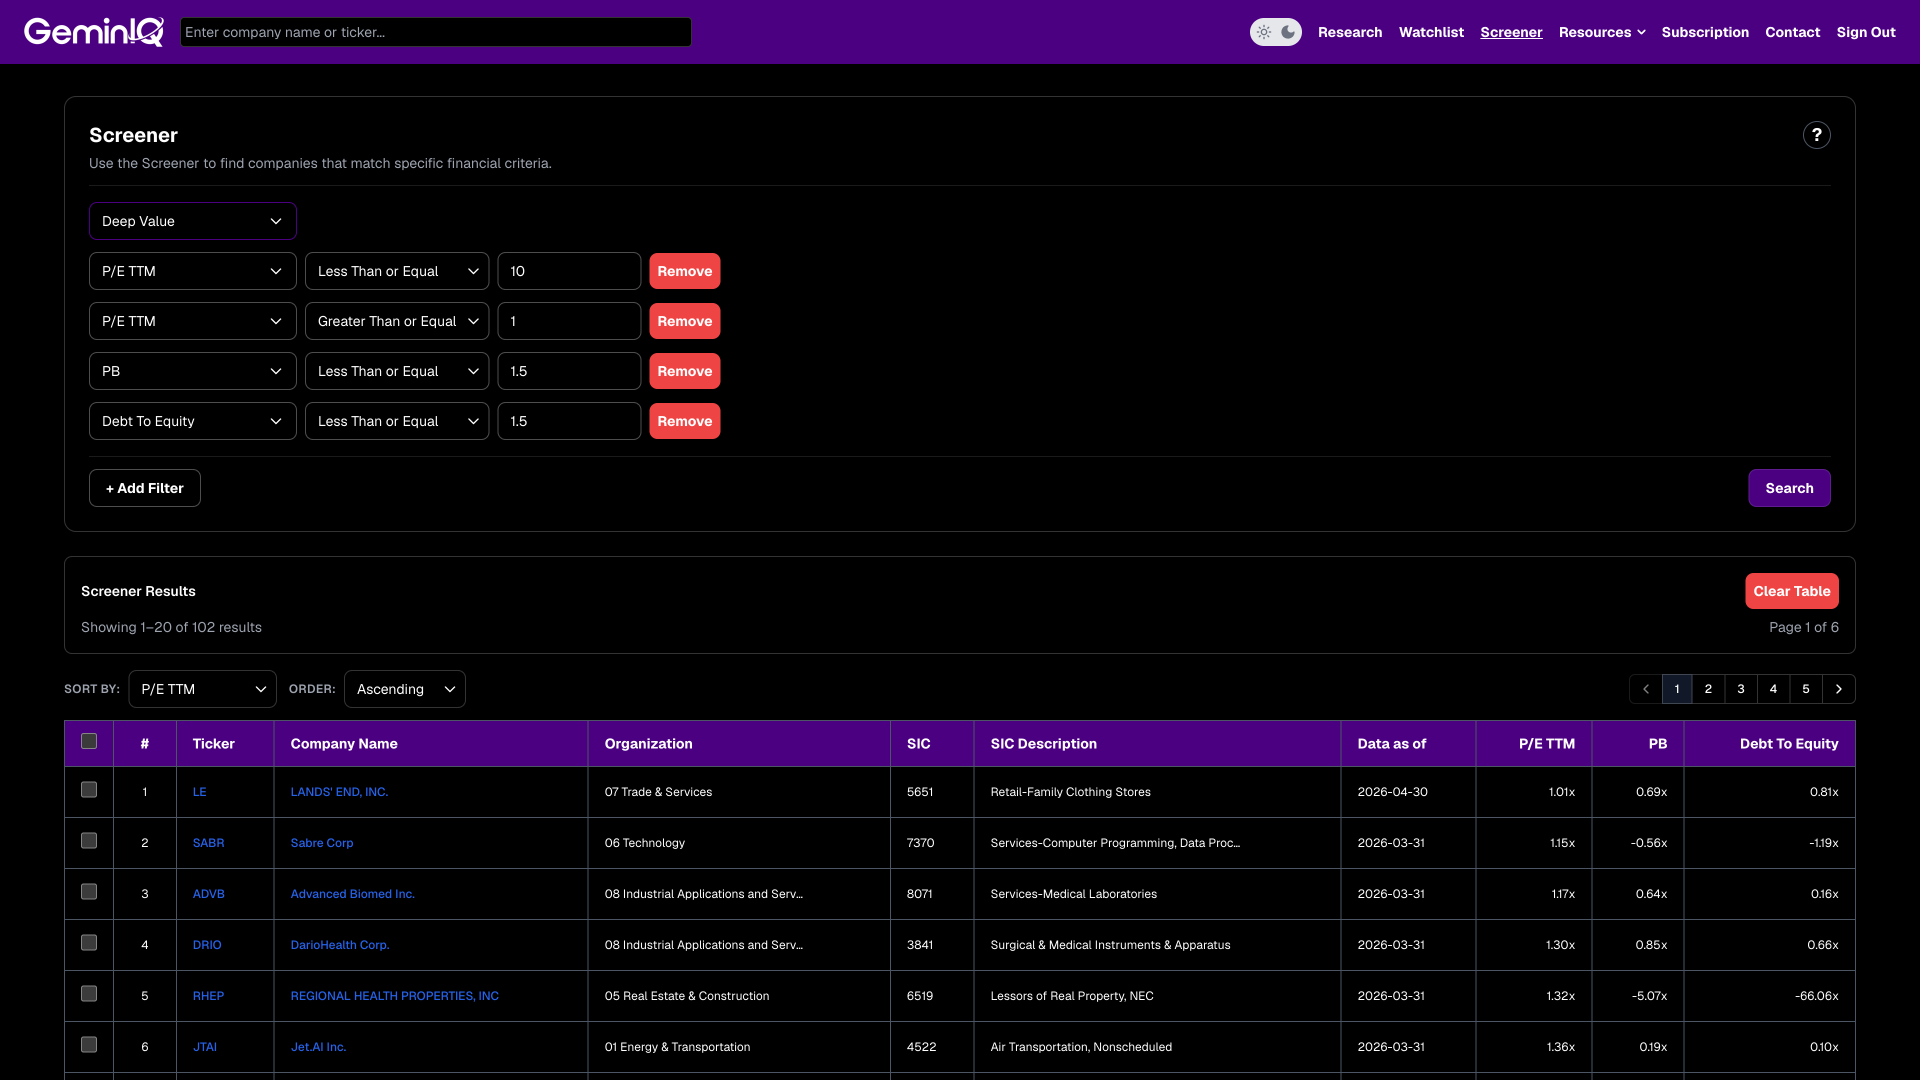Open the Deep Value preset dropdown
This screenshot has height=1080, width=1920.
point(192,221)
